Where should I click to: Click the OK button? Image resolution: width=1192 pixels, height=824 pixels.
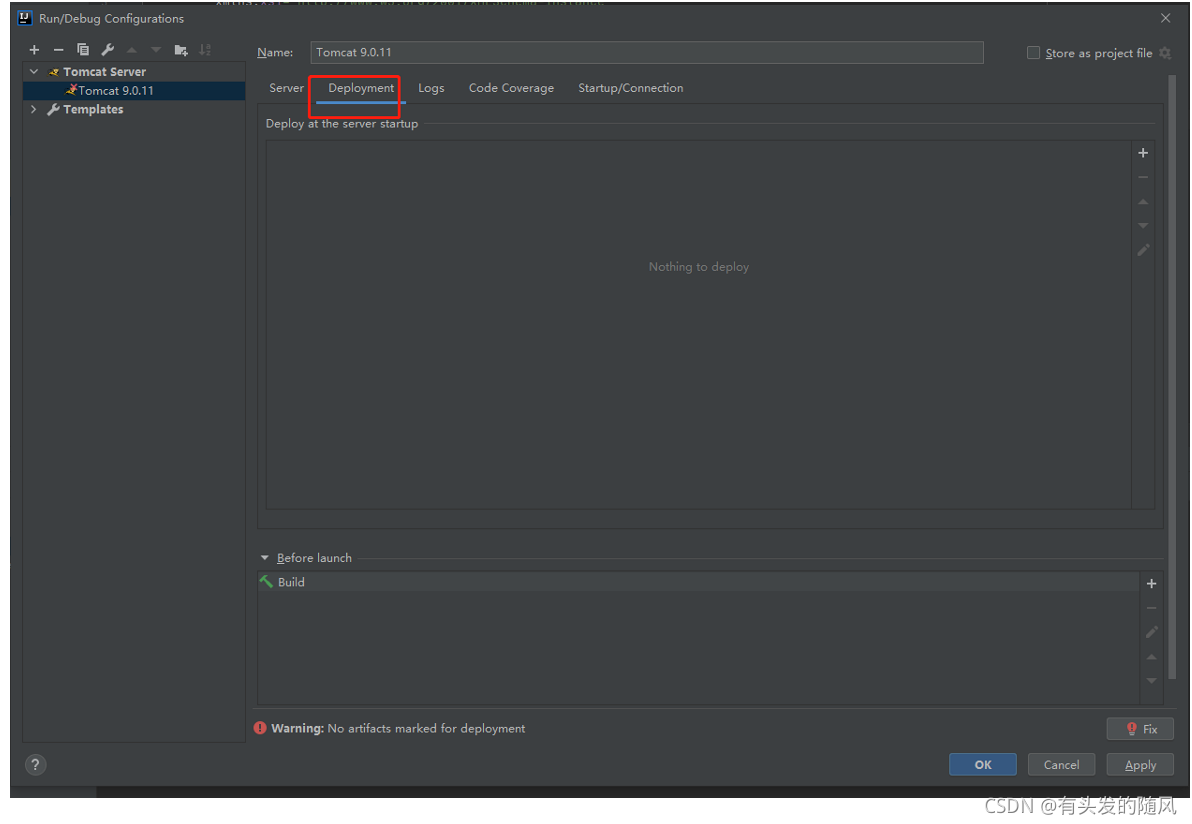pyautogui.click(x=982, y=765)
